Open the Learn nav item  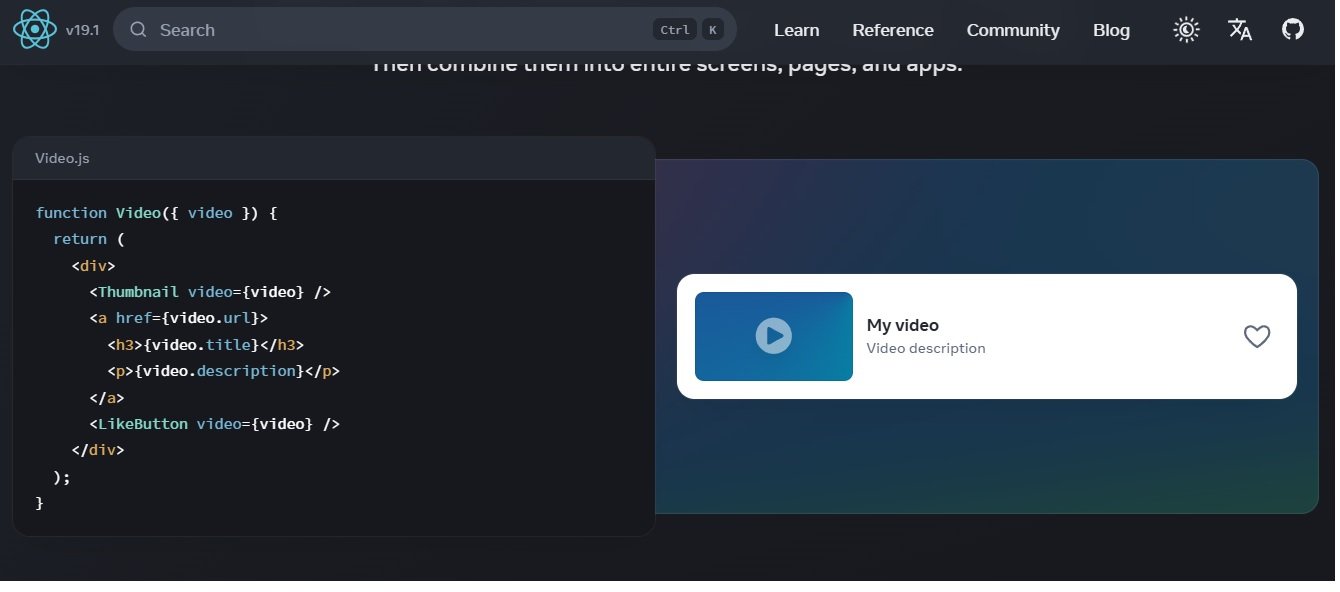coord(796,30)
